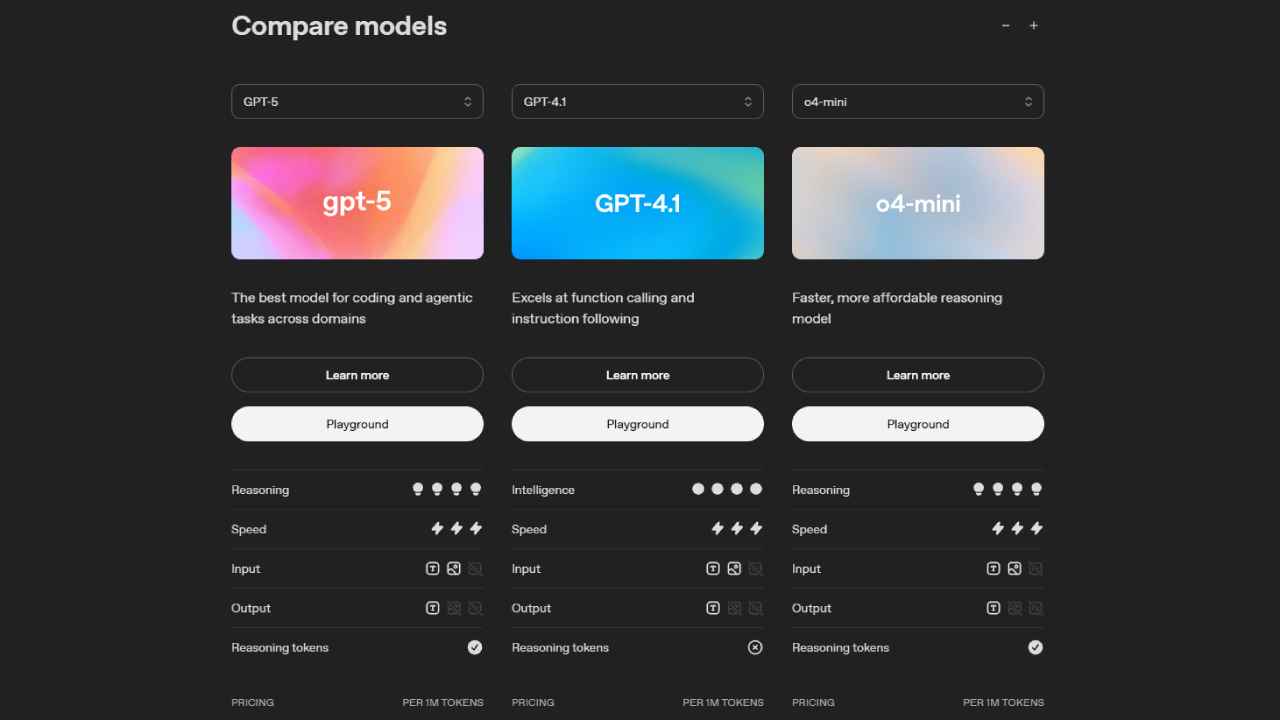The image size is (1280, 720).
Task: Click the text input icon in GPT-5 column
Action: point(432,568)
